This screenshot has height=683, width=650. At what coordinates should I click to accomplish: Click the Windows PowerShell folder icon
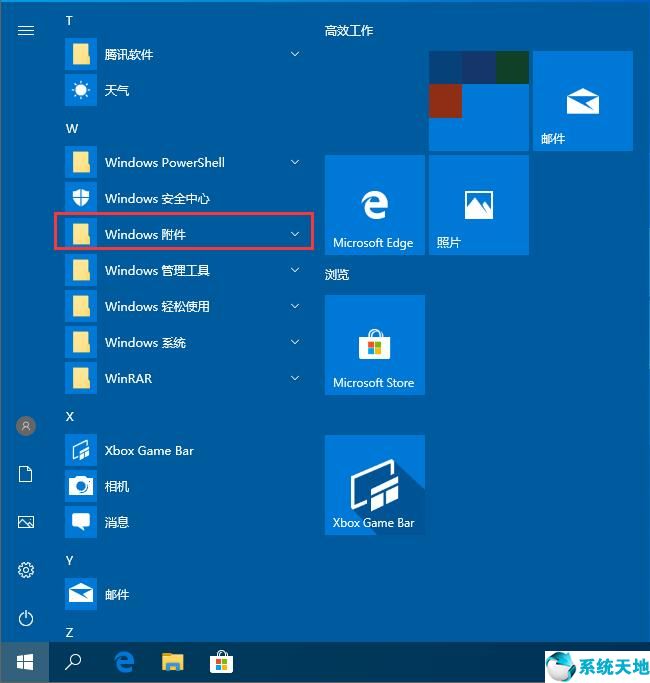81,162
